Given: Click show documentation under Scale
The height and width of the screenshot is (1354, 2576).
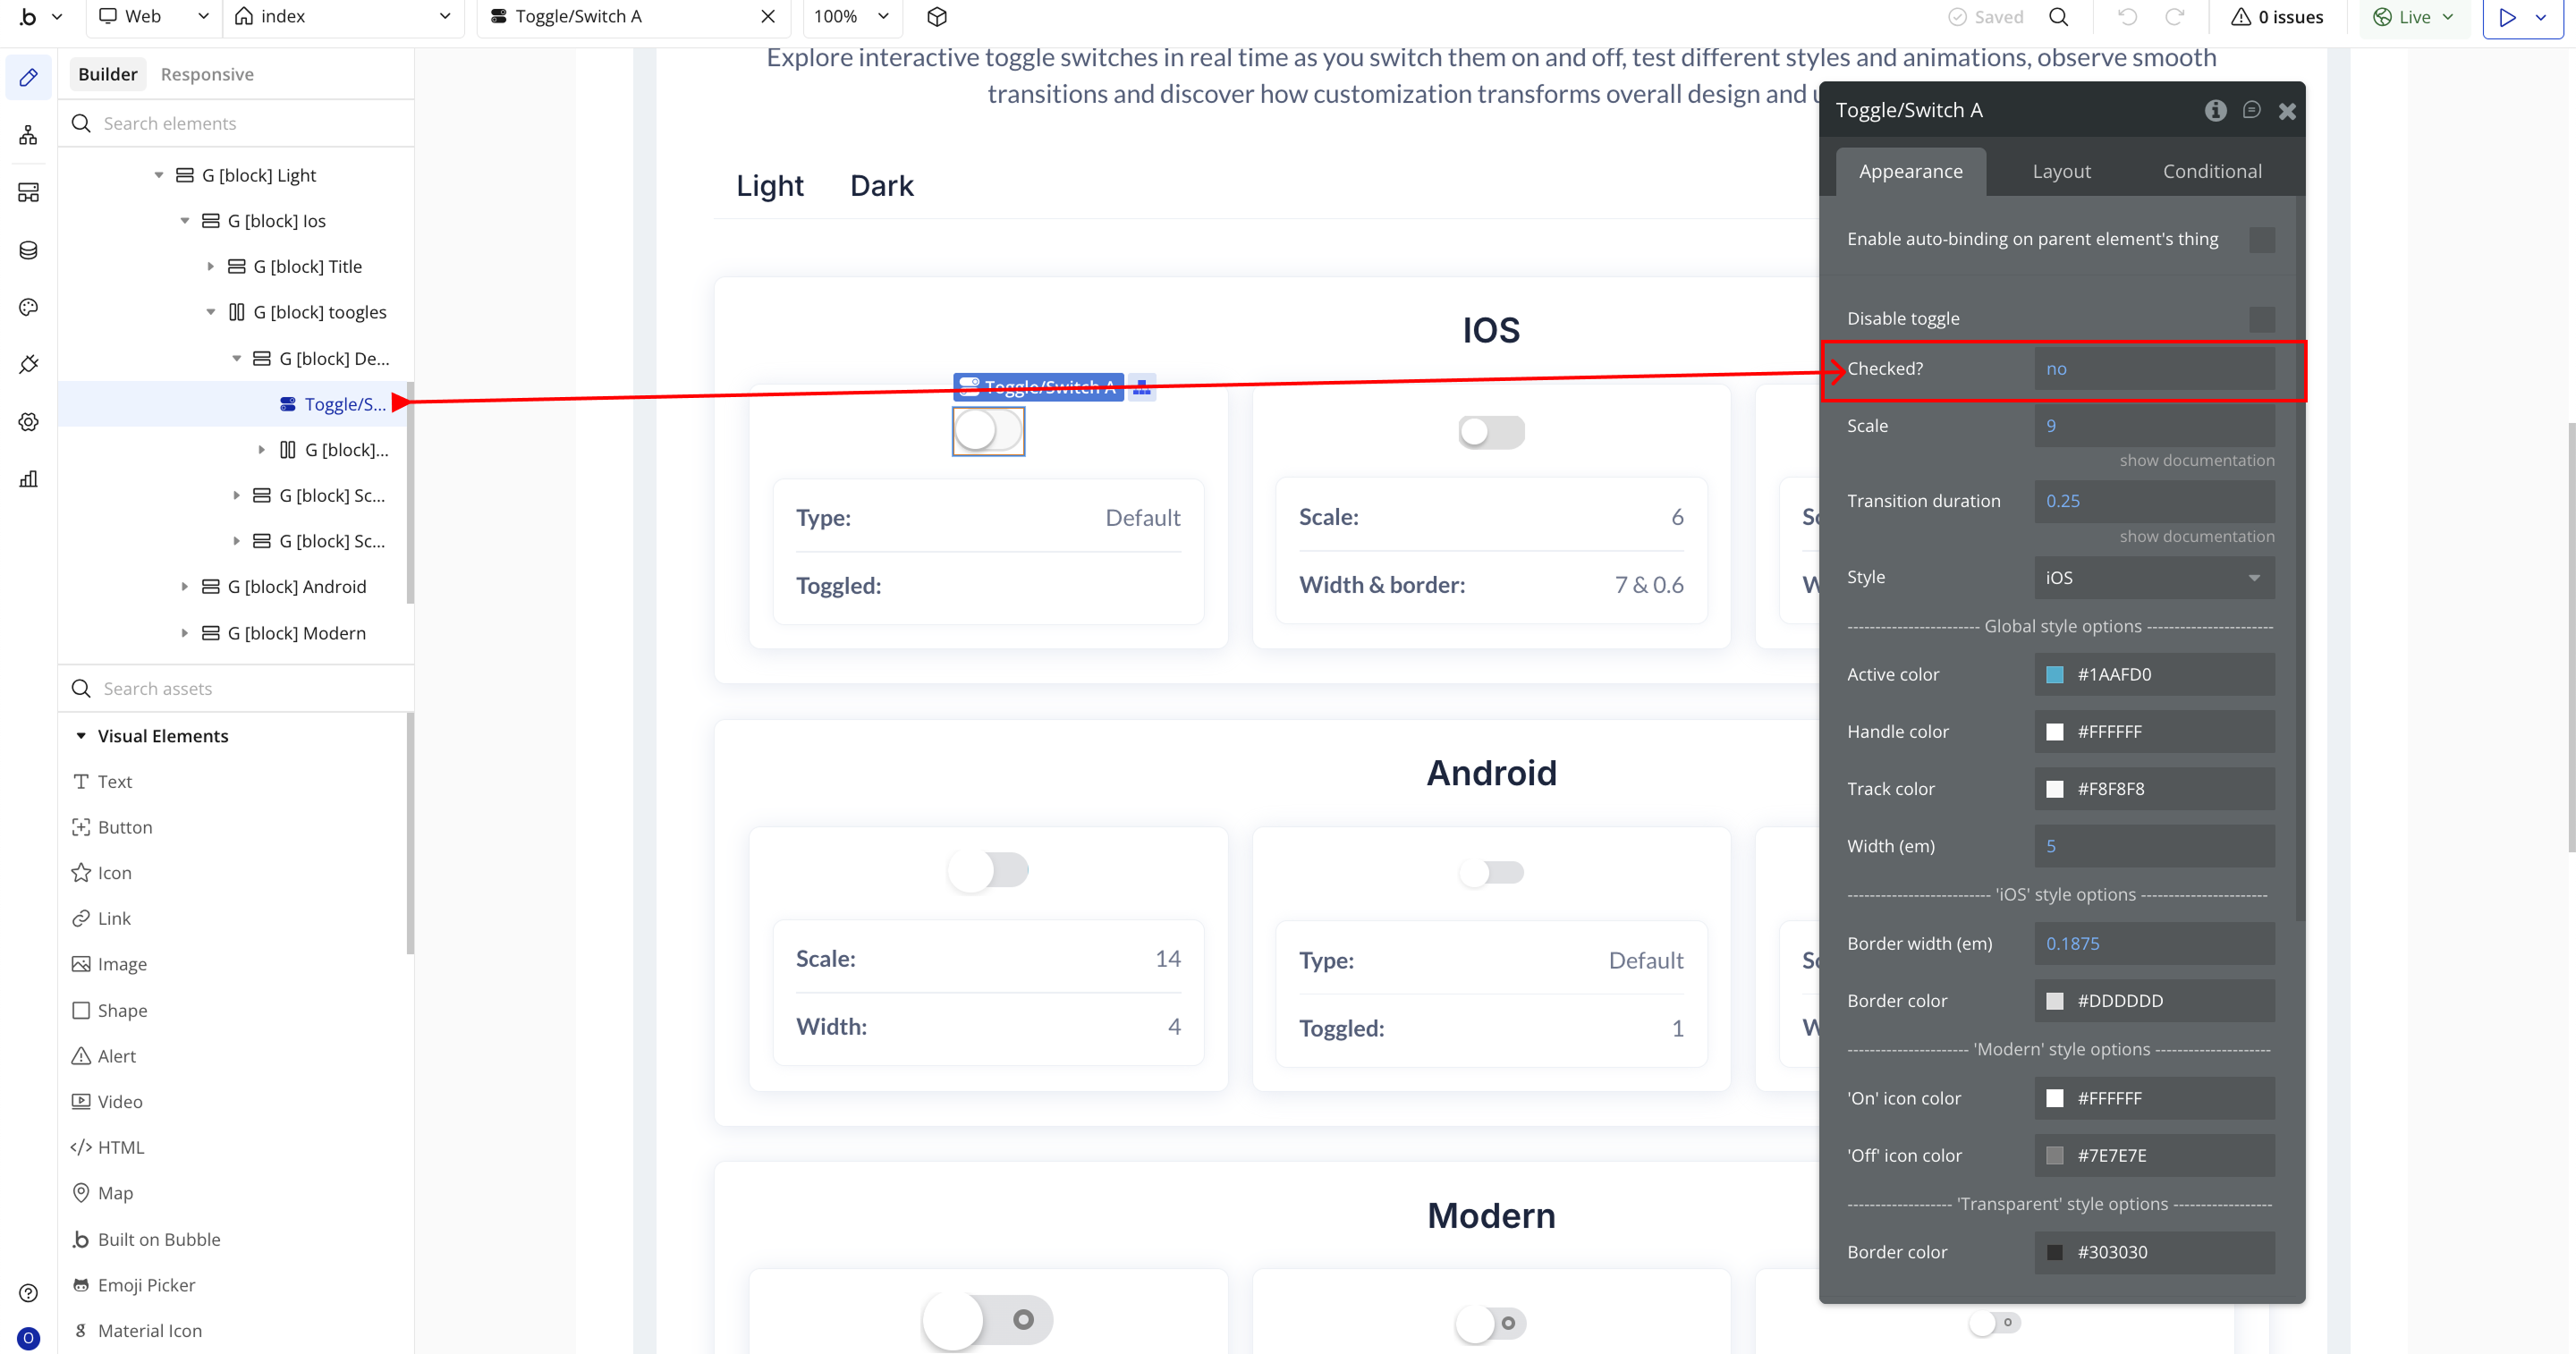Looking at the screenshot, I should click(2196, 460).
